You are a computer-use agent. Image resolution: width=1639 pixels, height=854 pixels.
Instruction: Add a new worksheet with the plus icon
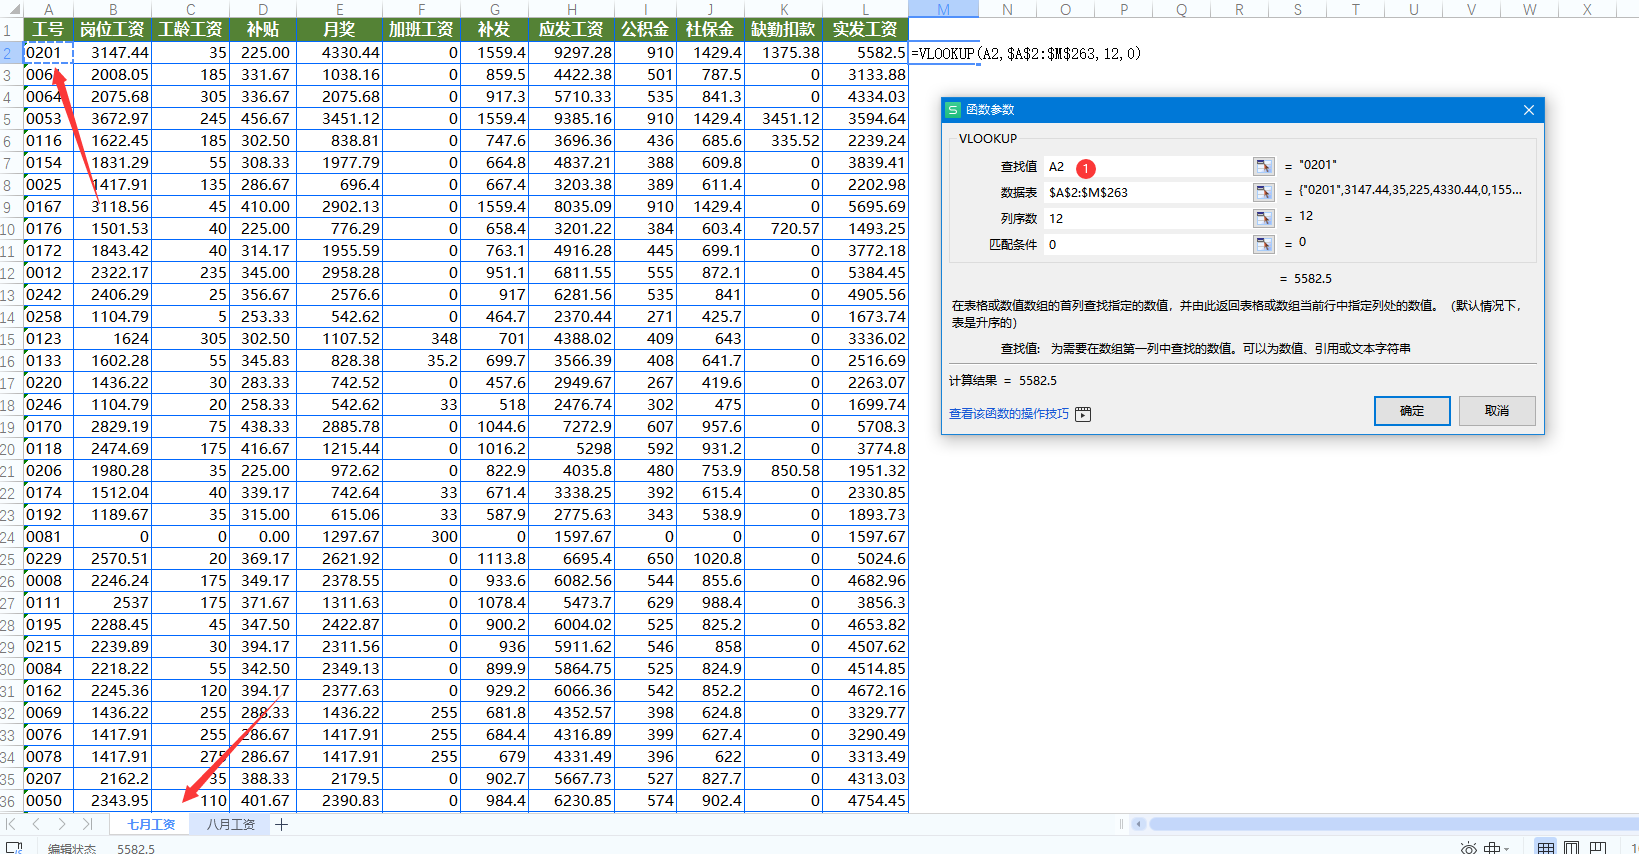282,824
